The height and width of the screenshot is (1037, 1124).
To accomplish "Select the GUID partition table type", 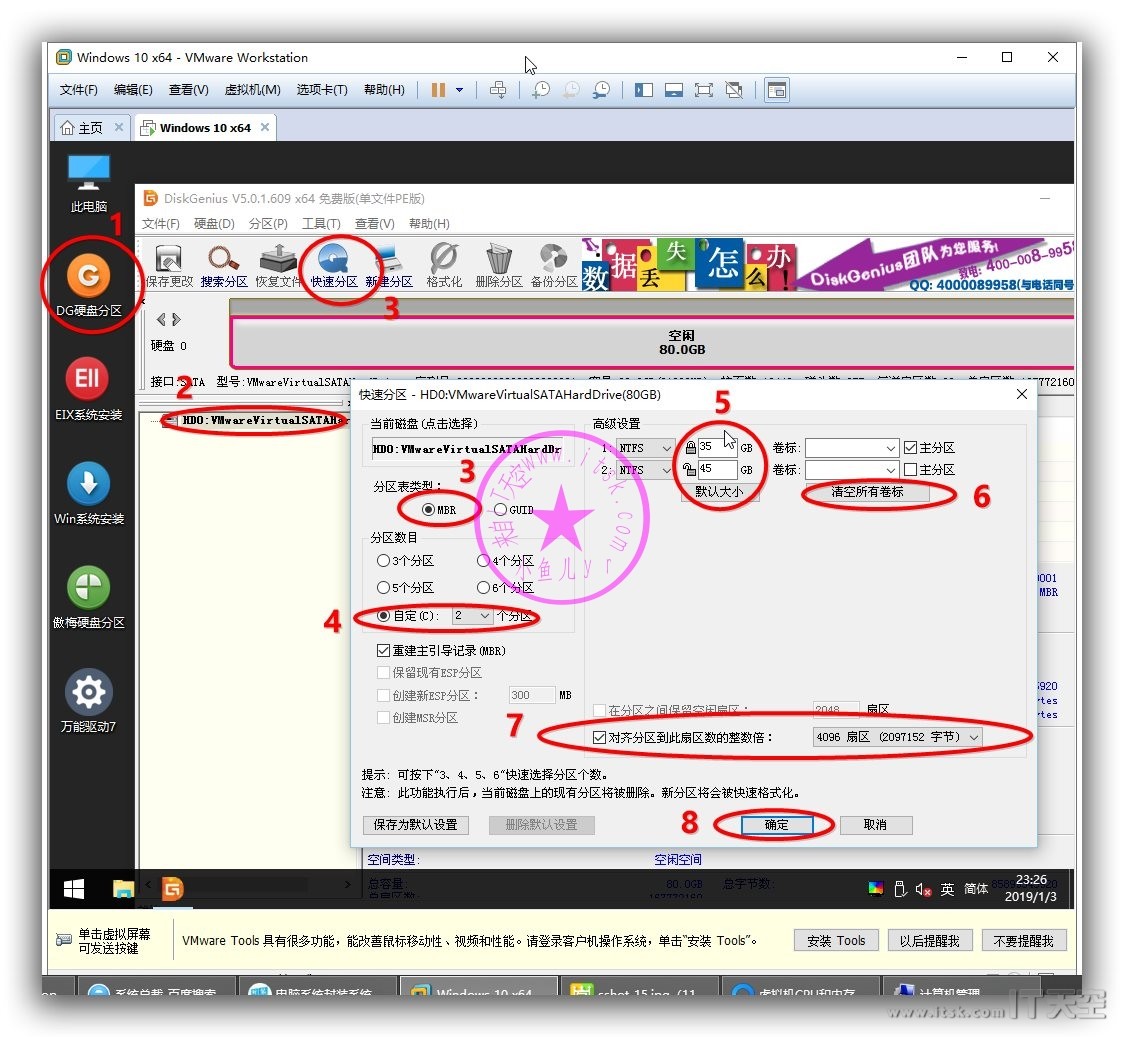I will [x=500, y=510].
